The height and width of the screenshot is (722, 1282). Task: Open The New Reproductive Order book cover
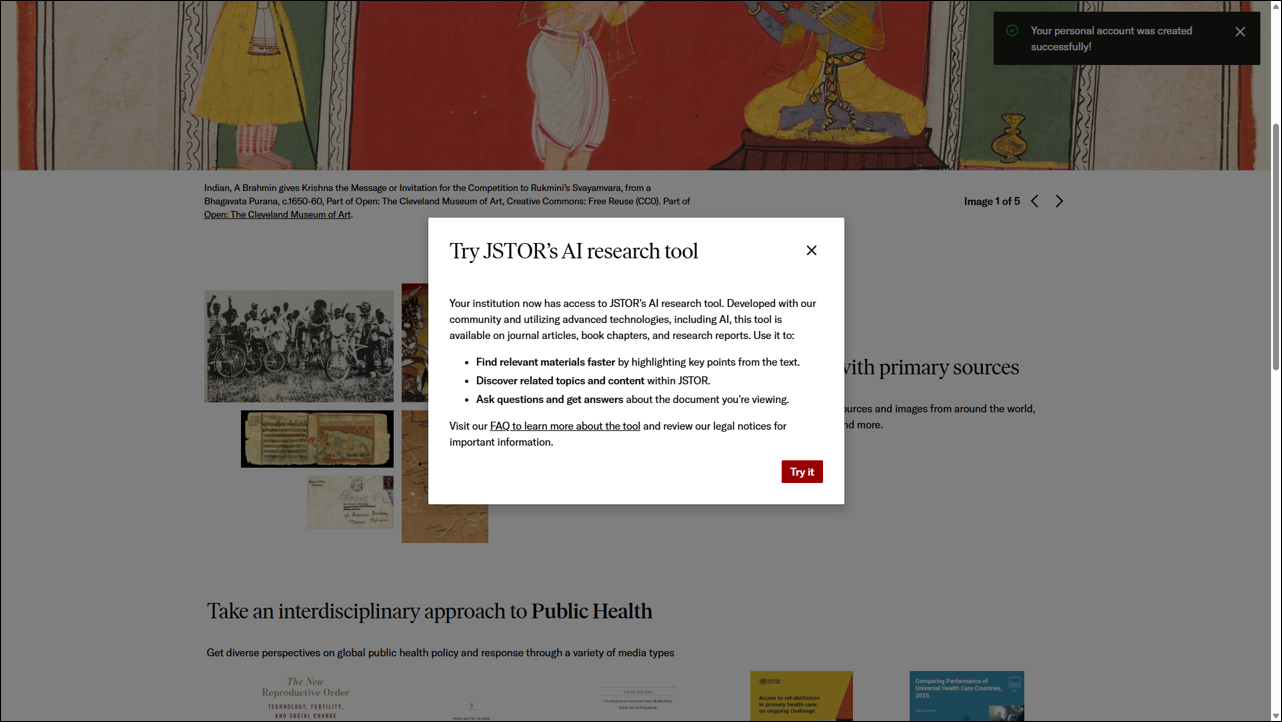(306, 698)
